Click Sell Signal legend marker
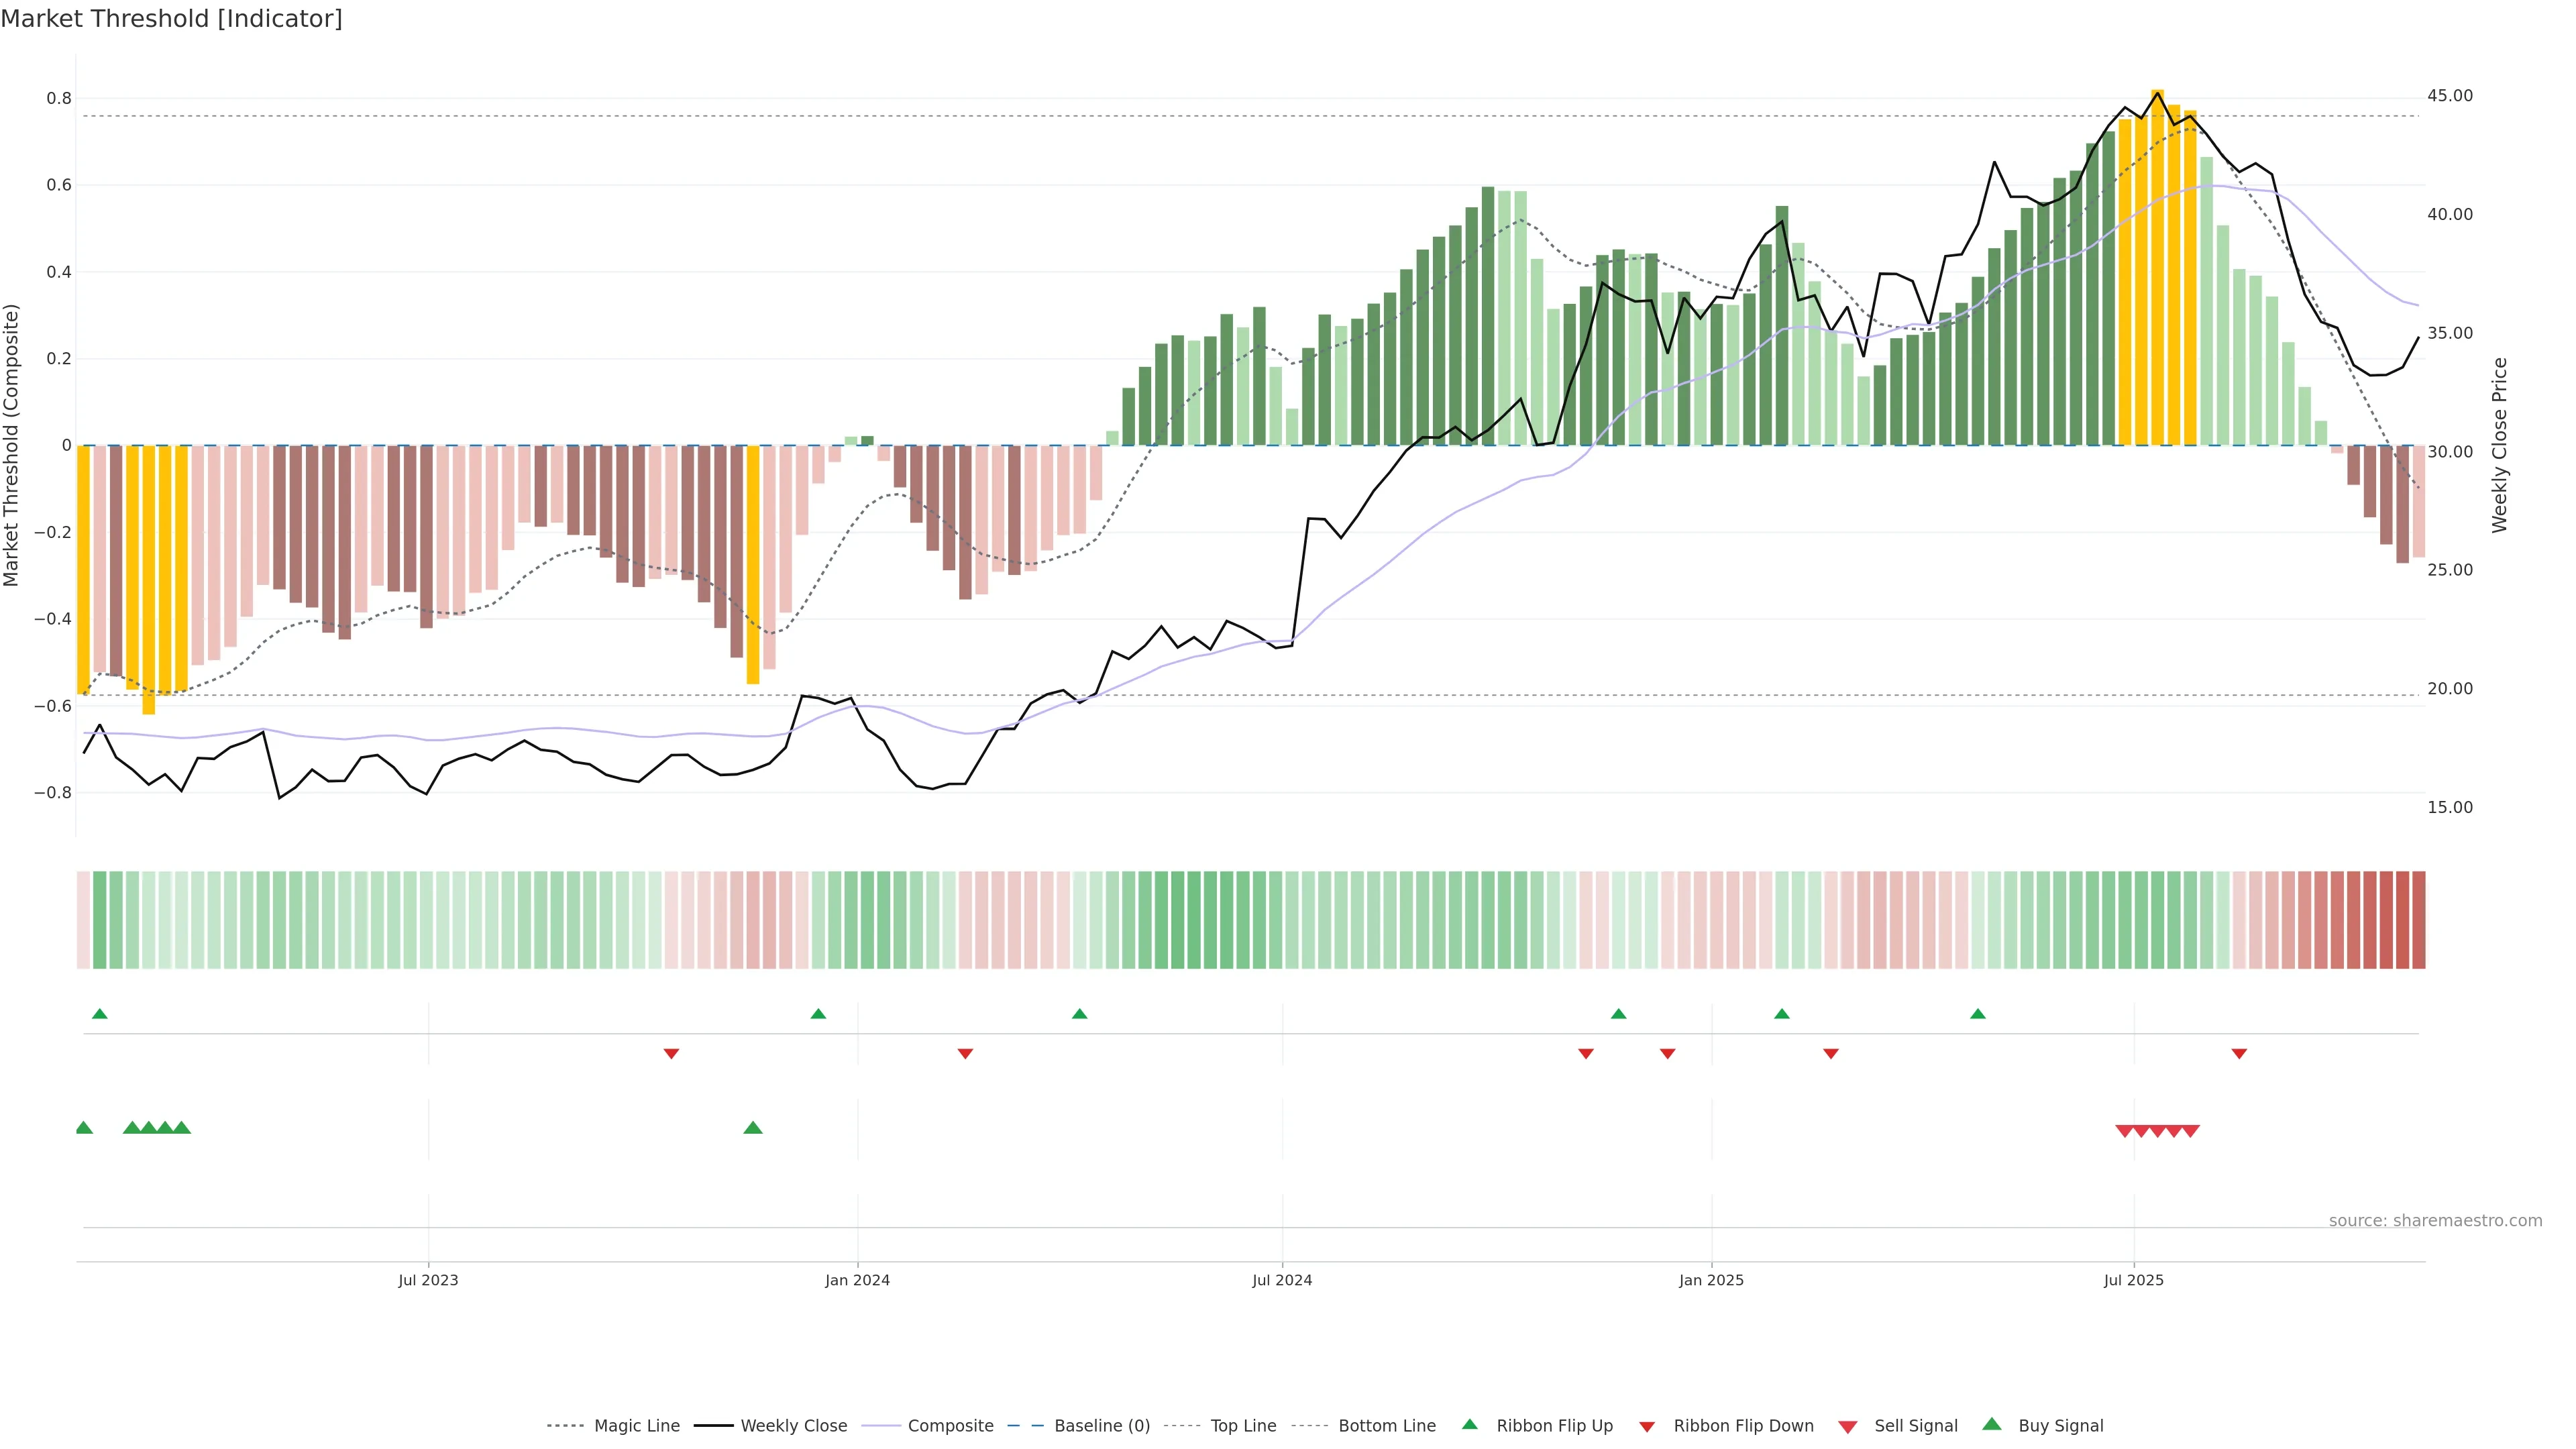The width and height of the screenshot is (2576, 1449). [x=1848, y=1427]
